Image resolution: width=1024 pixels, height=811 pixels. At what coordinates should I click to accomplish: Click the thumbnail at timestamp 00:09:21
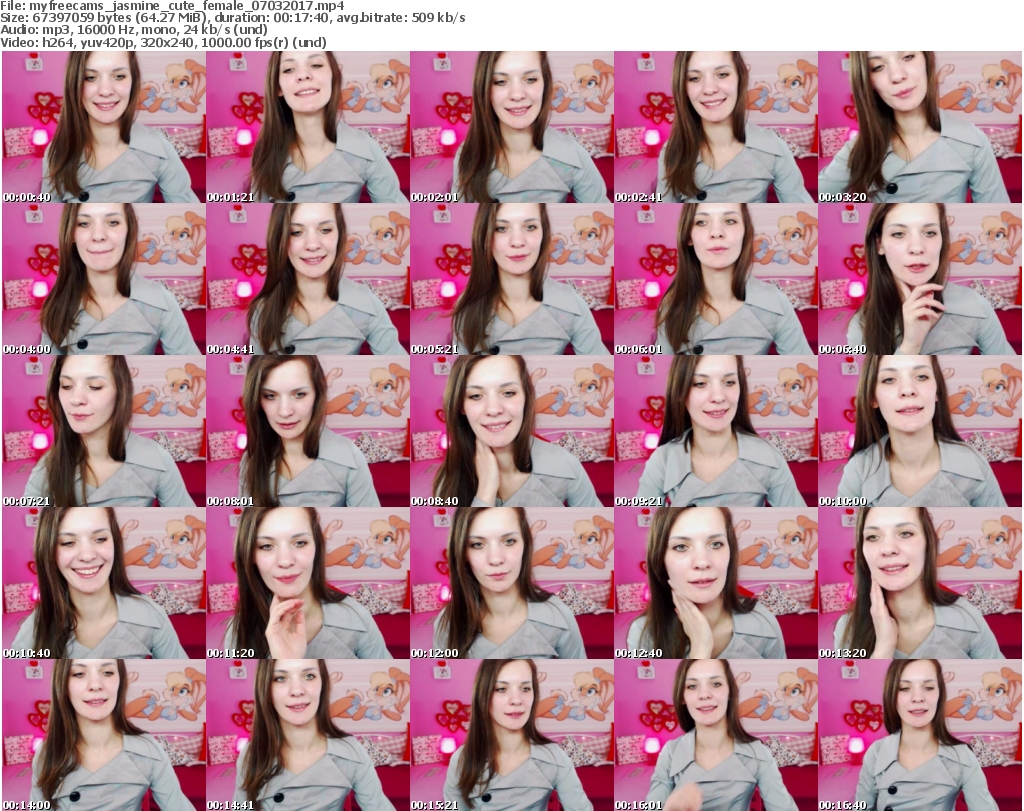pos(716,431)
